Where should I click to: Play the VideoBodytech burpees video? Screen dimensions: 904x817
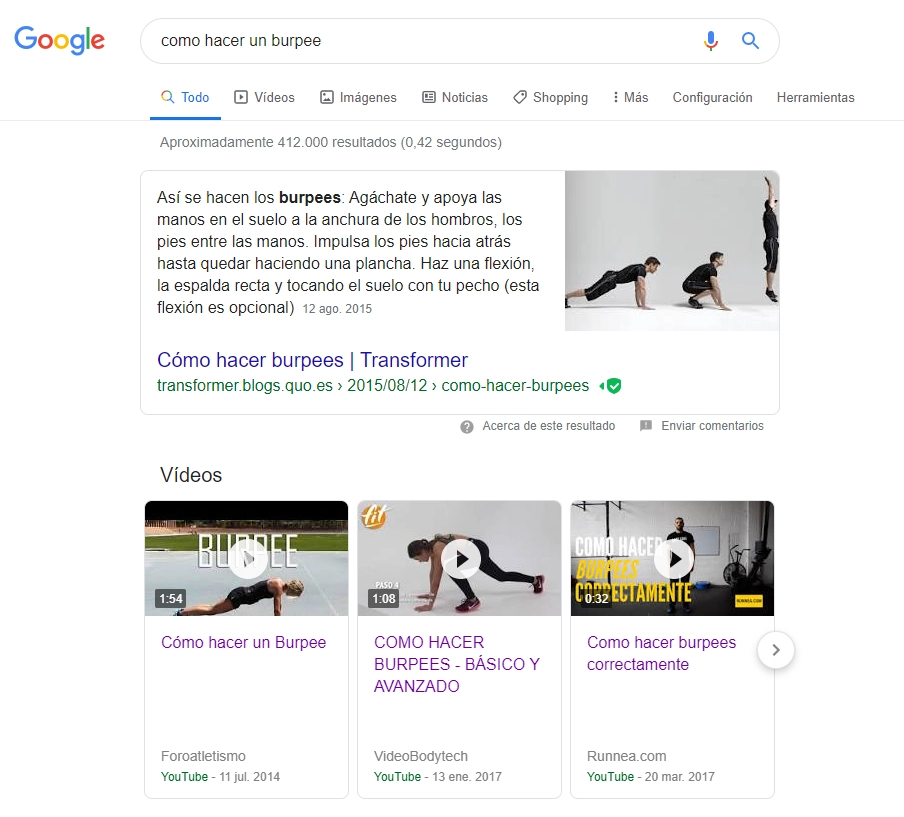coord(459,558)
